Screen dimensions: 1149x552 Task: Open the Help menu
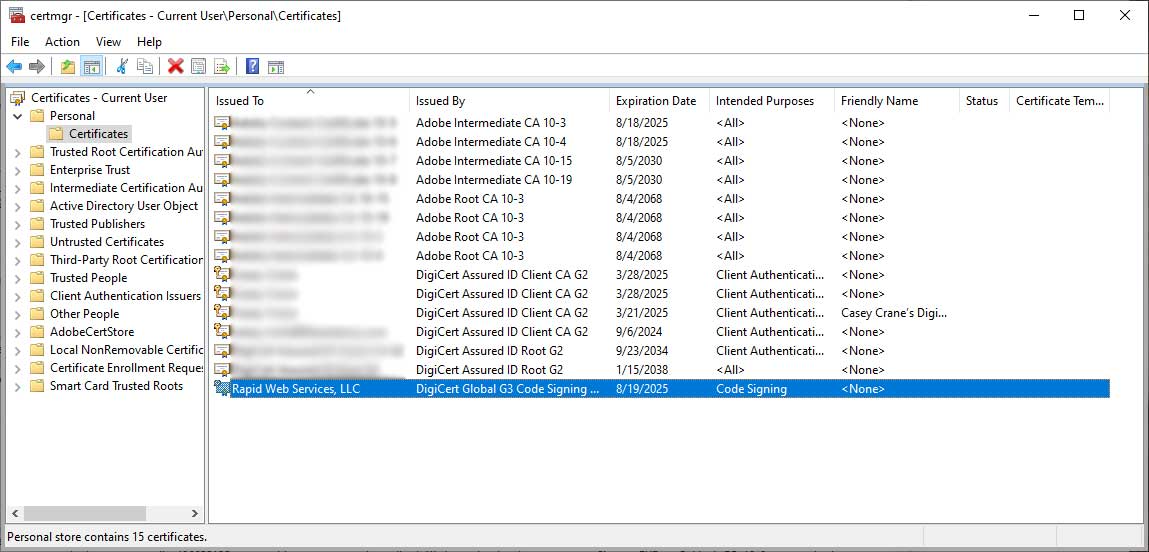pyautogui.click(x=149, y=42)
